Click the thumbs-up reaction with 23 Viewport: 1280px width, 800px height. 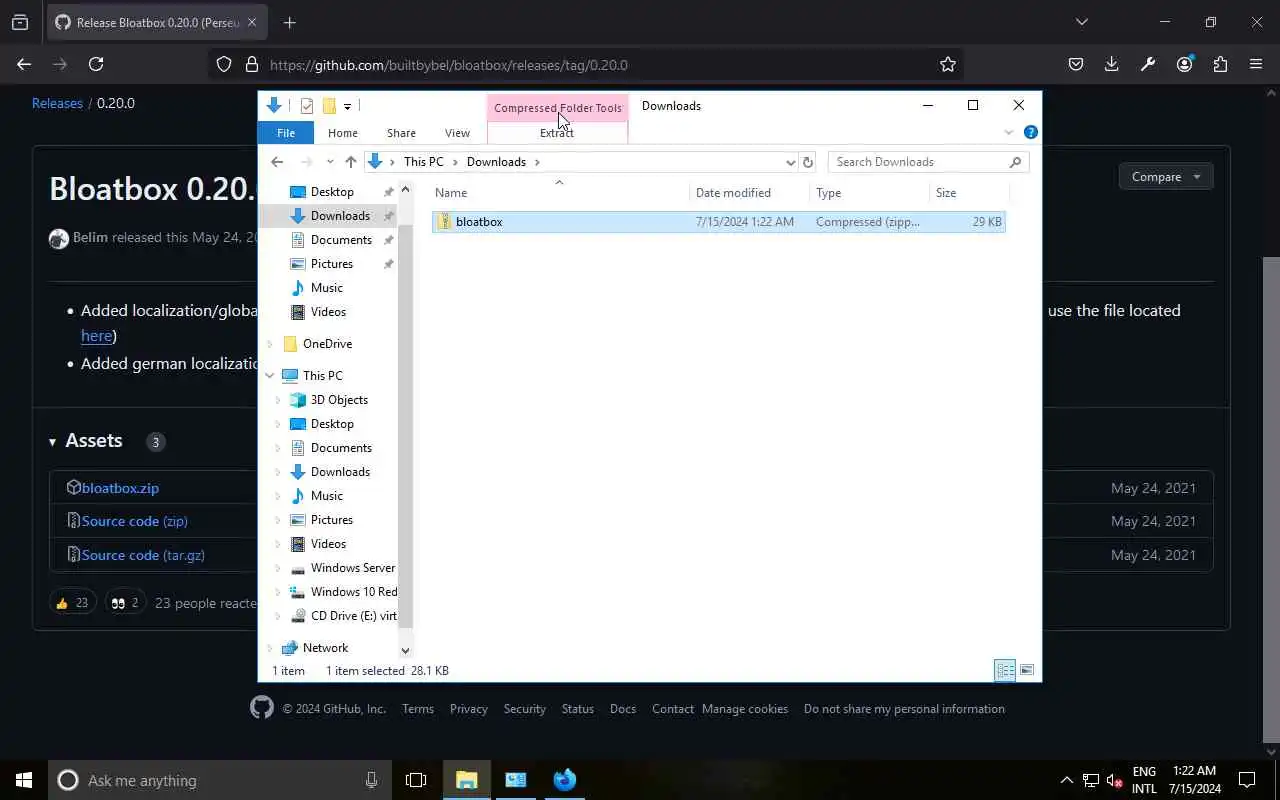(72, 603)
